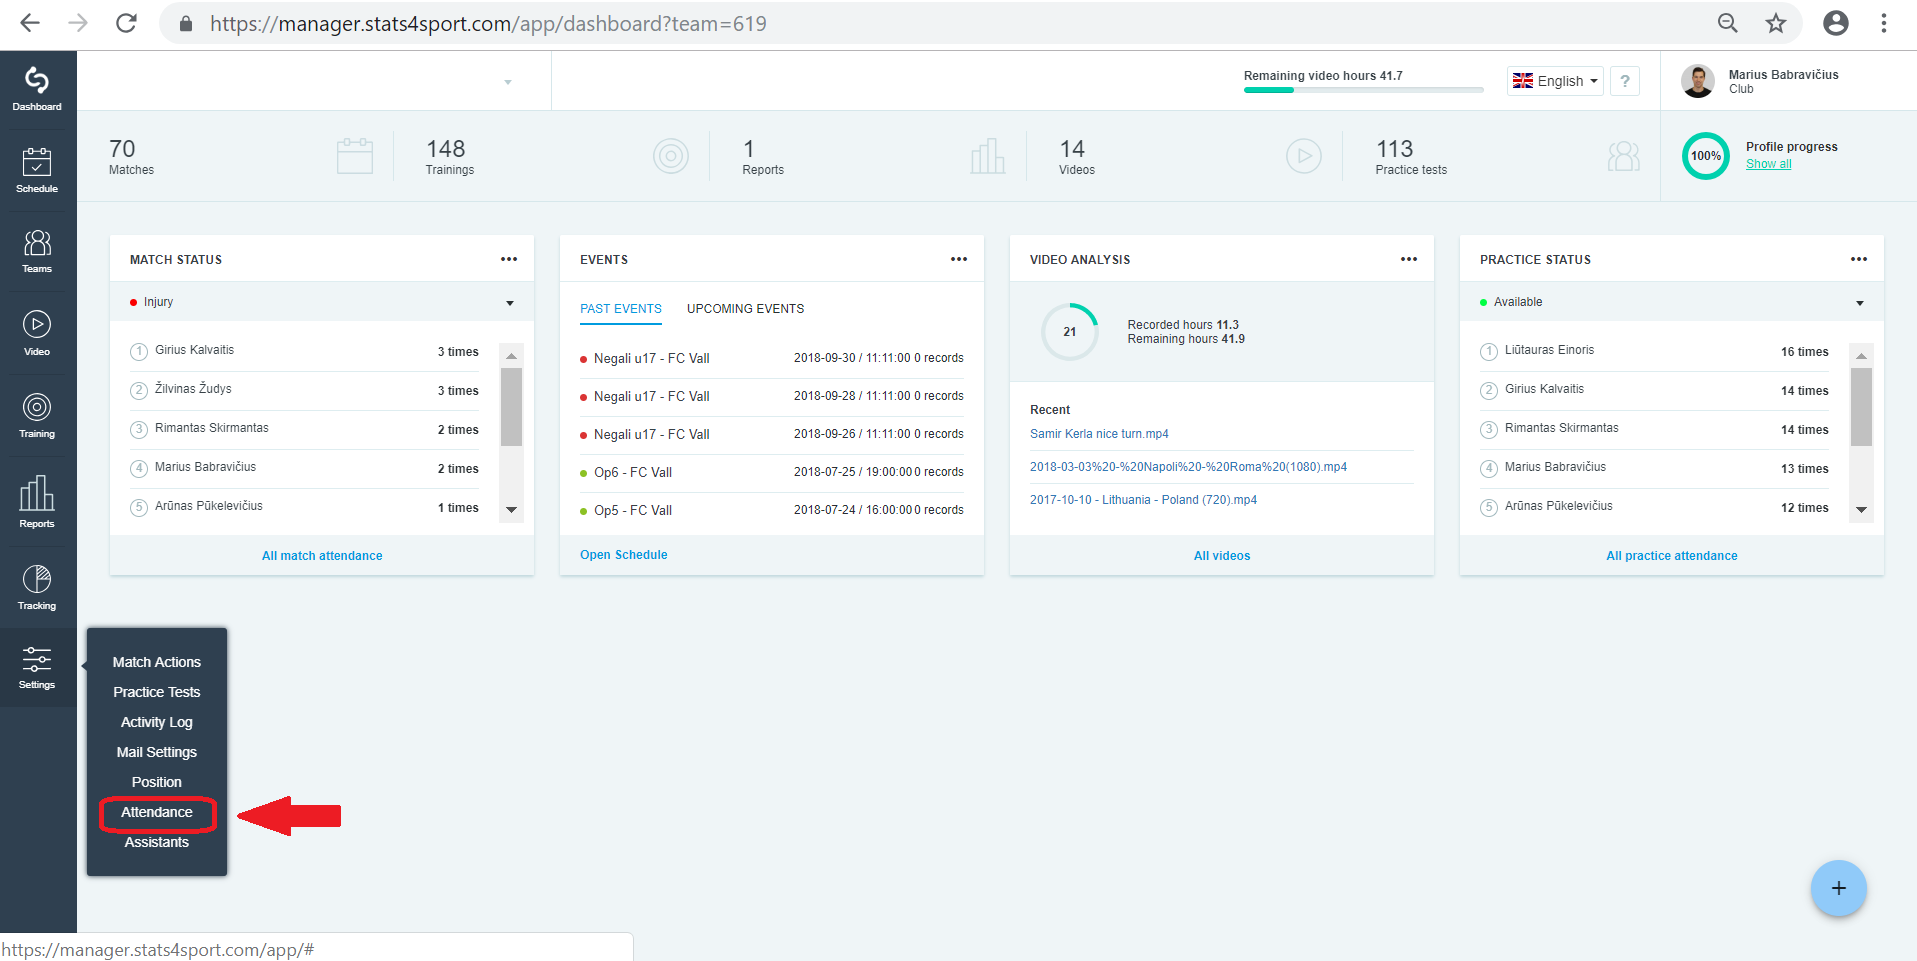Click the All practice attendance link
Viewport: 1917px width, 961px height.
point(1672,556)
